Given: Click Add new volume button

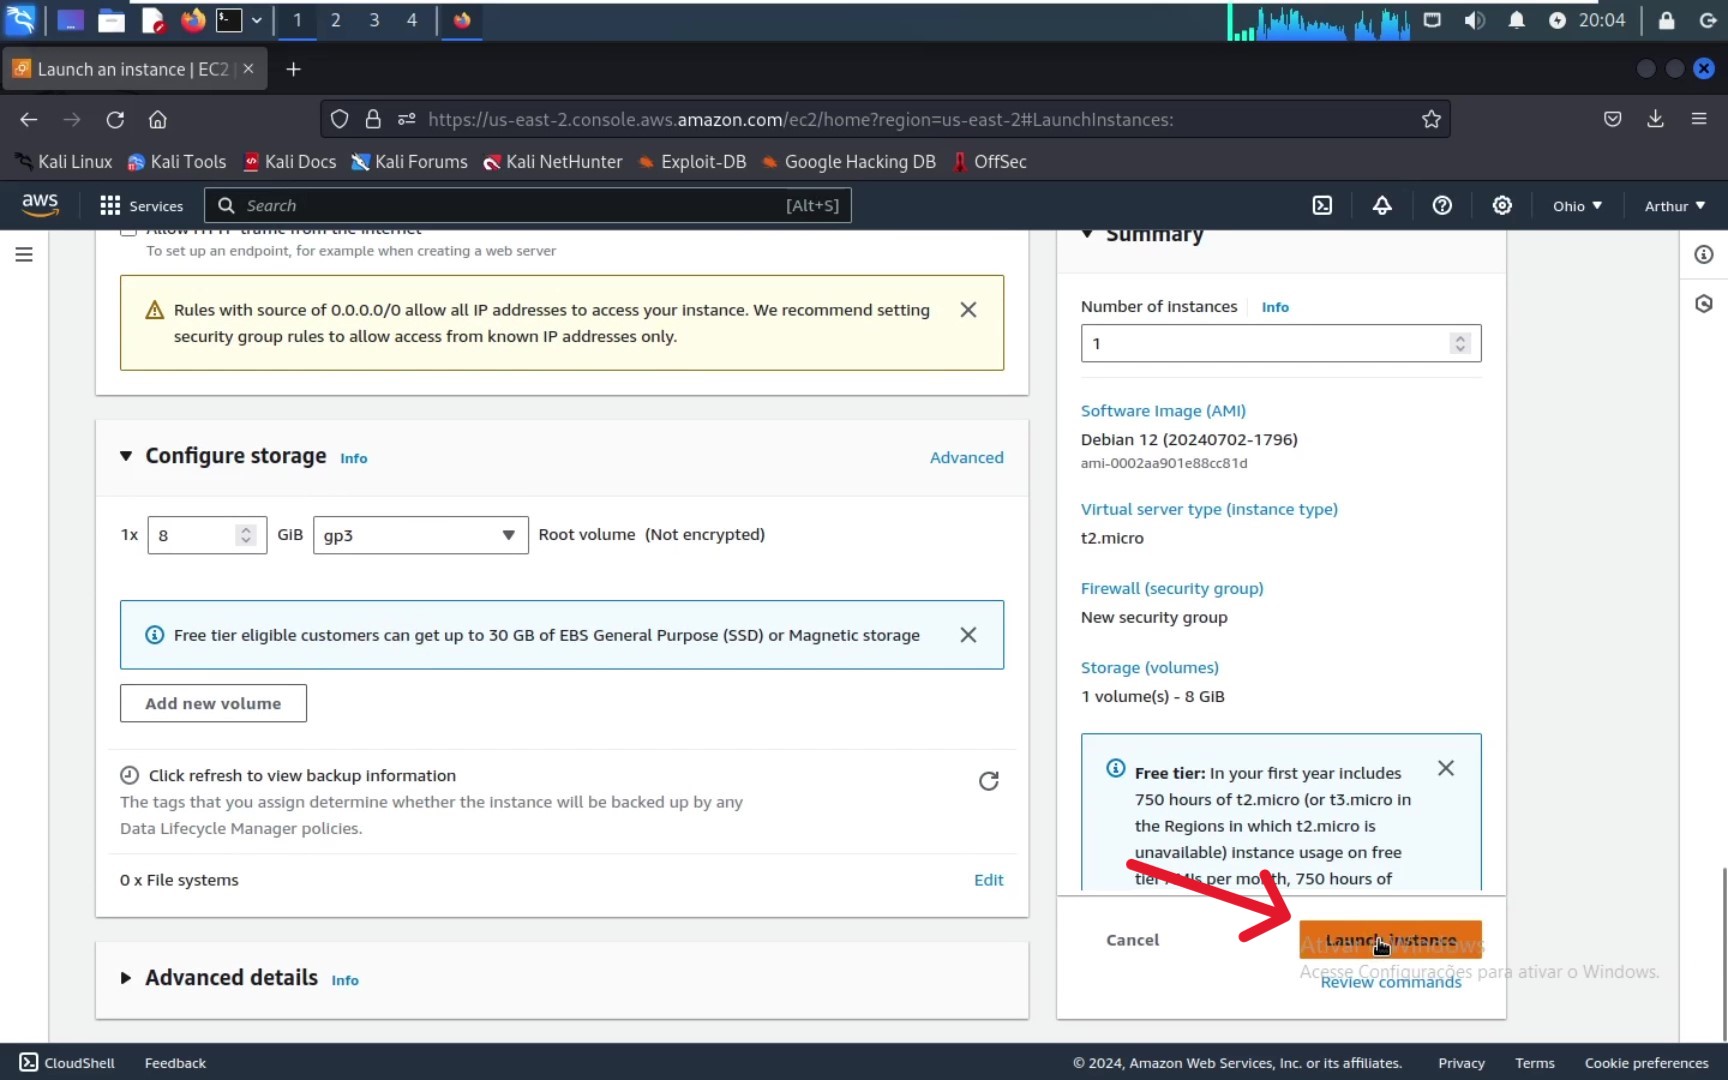Looking at the screenshot, I should (x=213, y=704).
